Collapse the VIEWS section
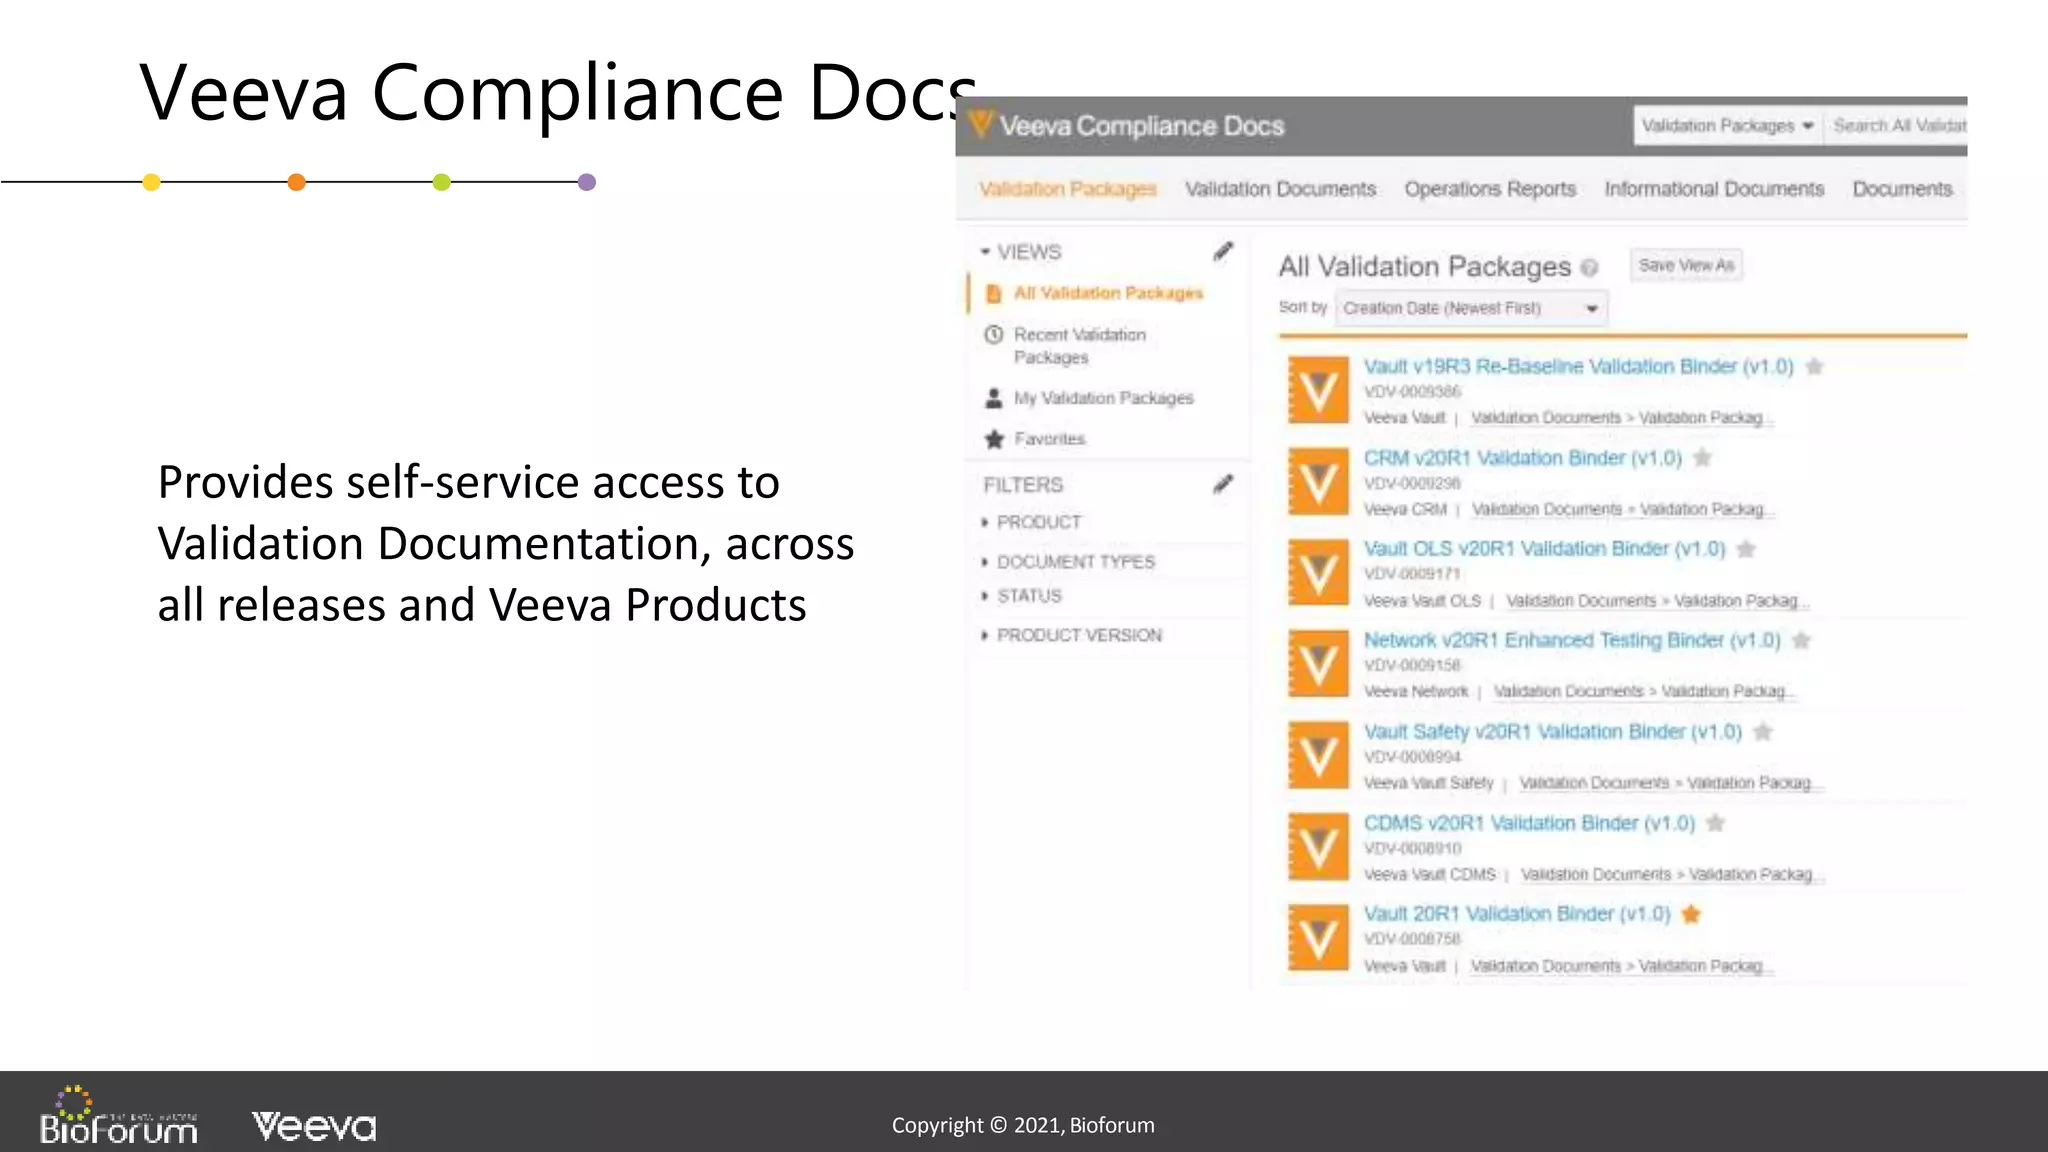Screen dimensions: 2048x1152 pos(985,252)
